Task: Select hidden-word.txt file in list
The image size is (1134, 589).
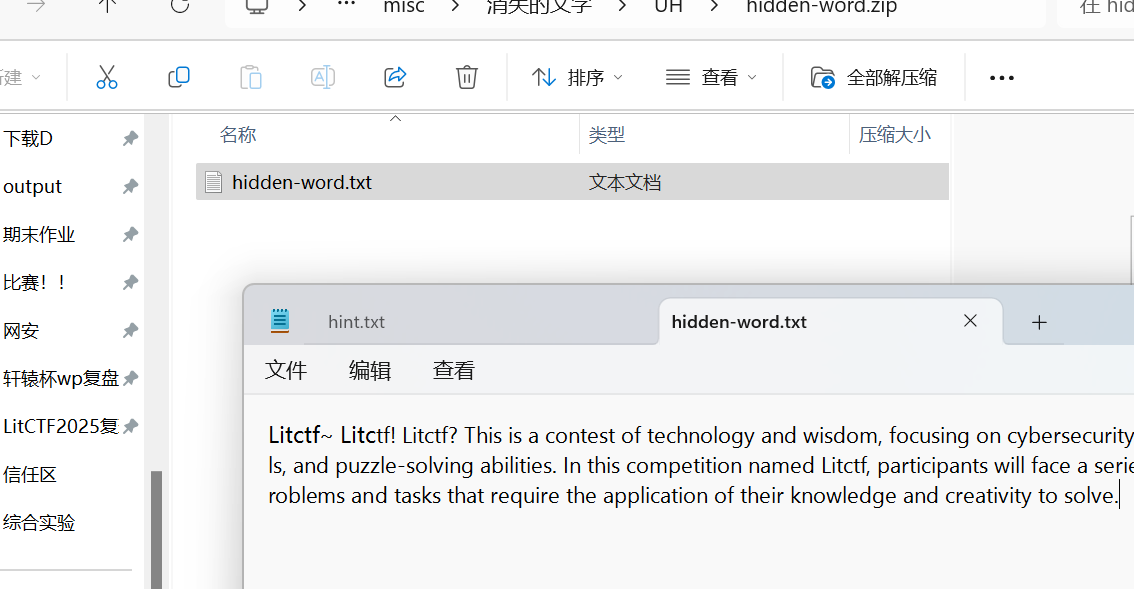Action: 572,182
